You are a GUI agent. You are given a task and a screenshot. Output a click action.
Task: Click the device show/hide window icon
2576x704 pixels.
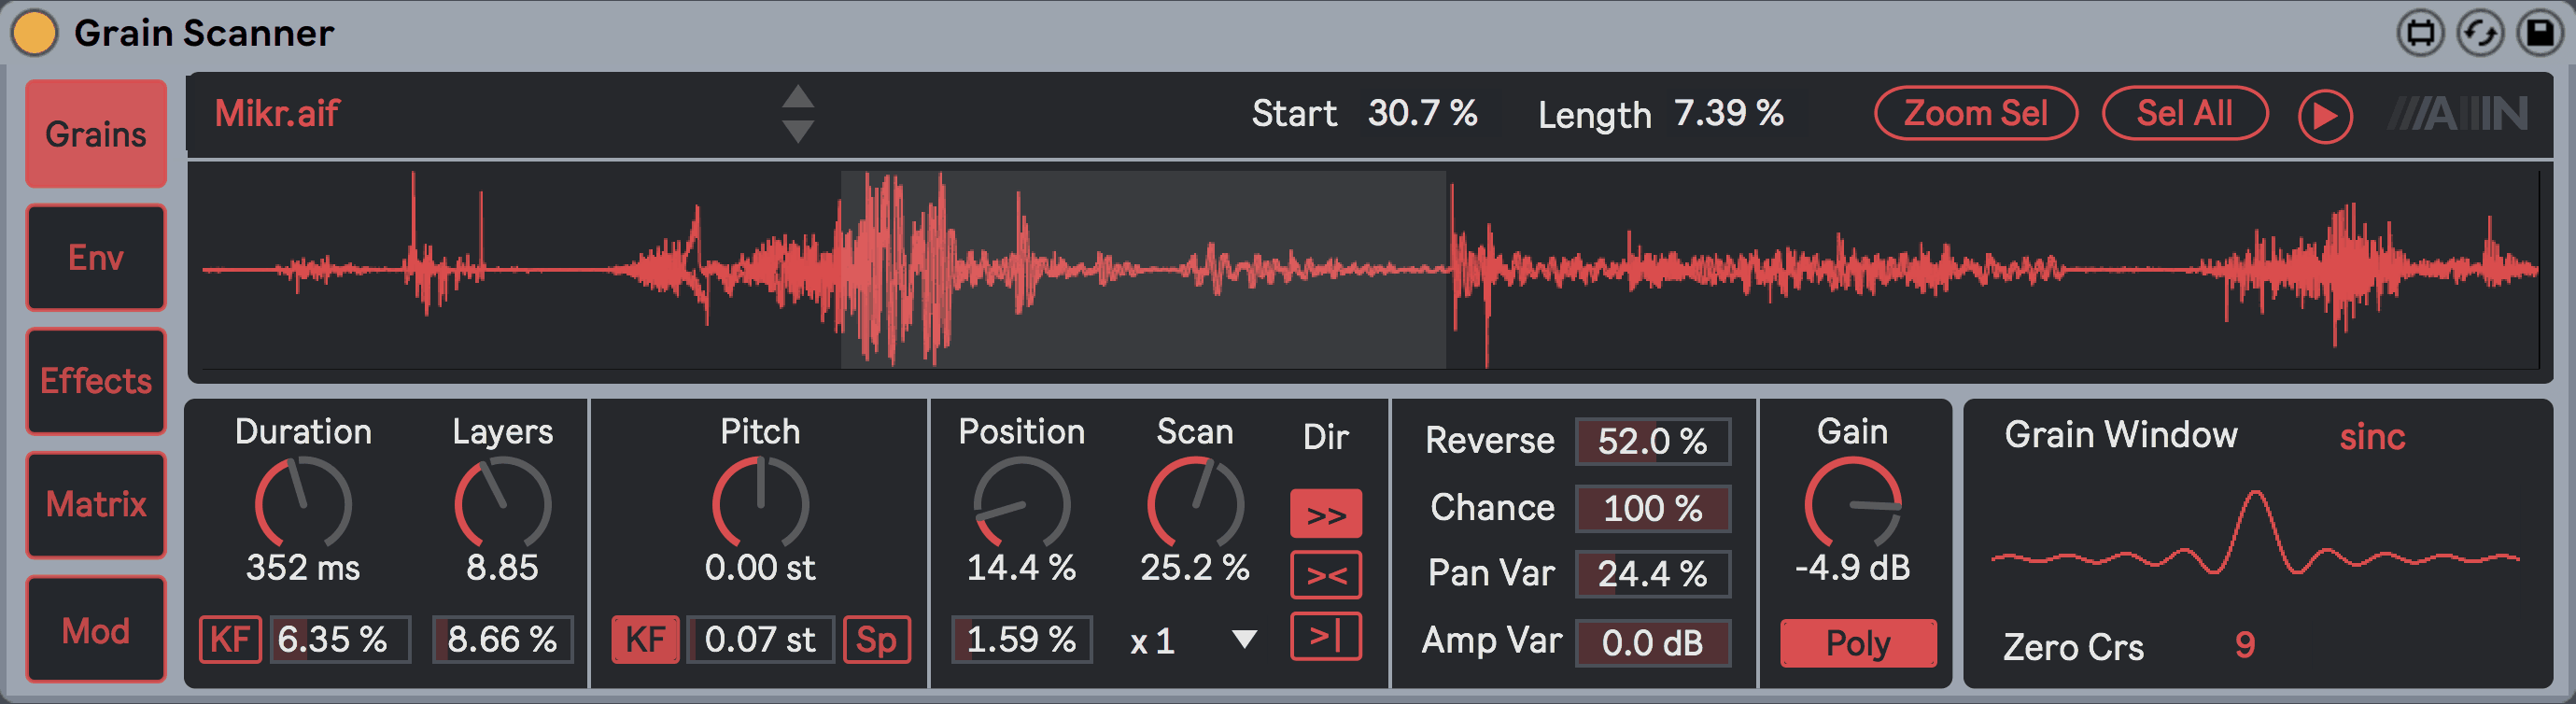(2420, 33)
